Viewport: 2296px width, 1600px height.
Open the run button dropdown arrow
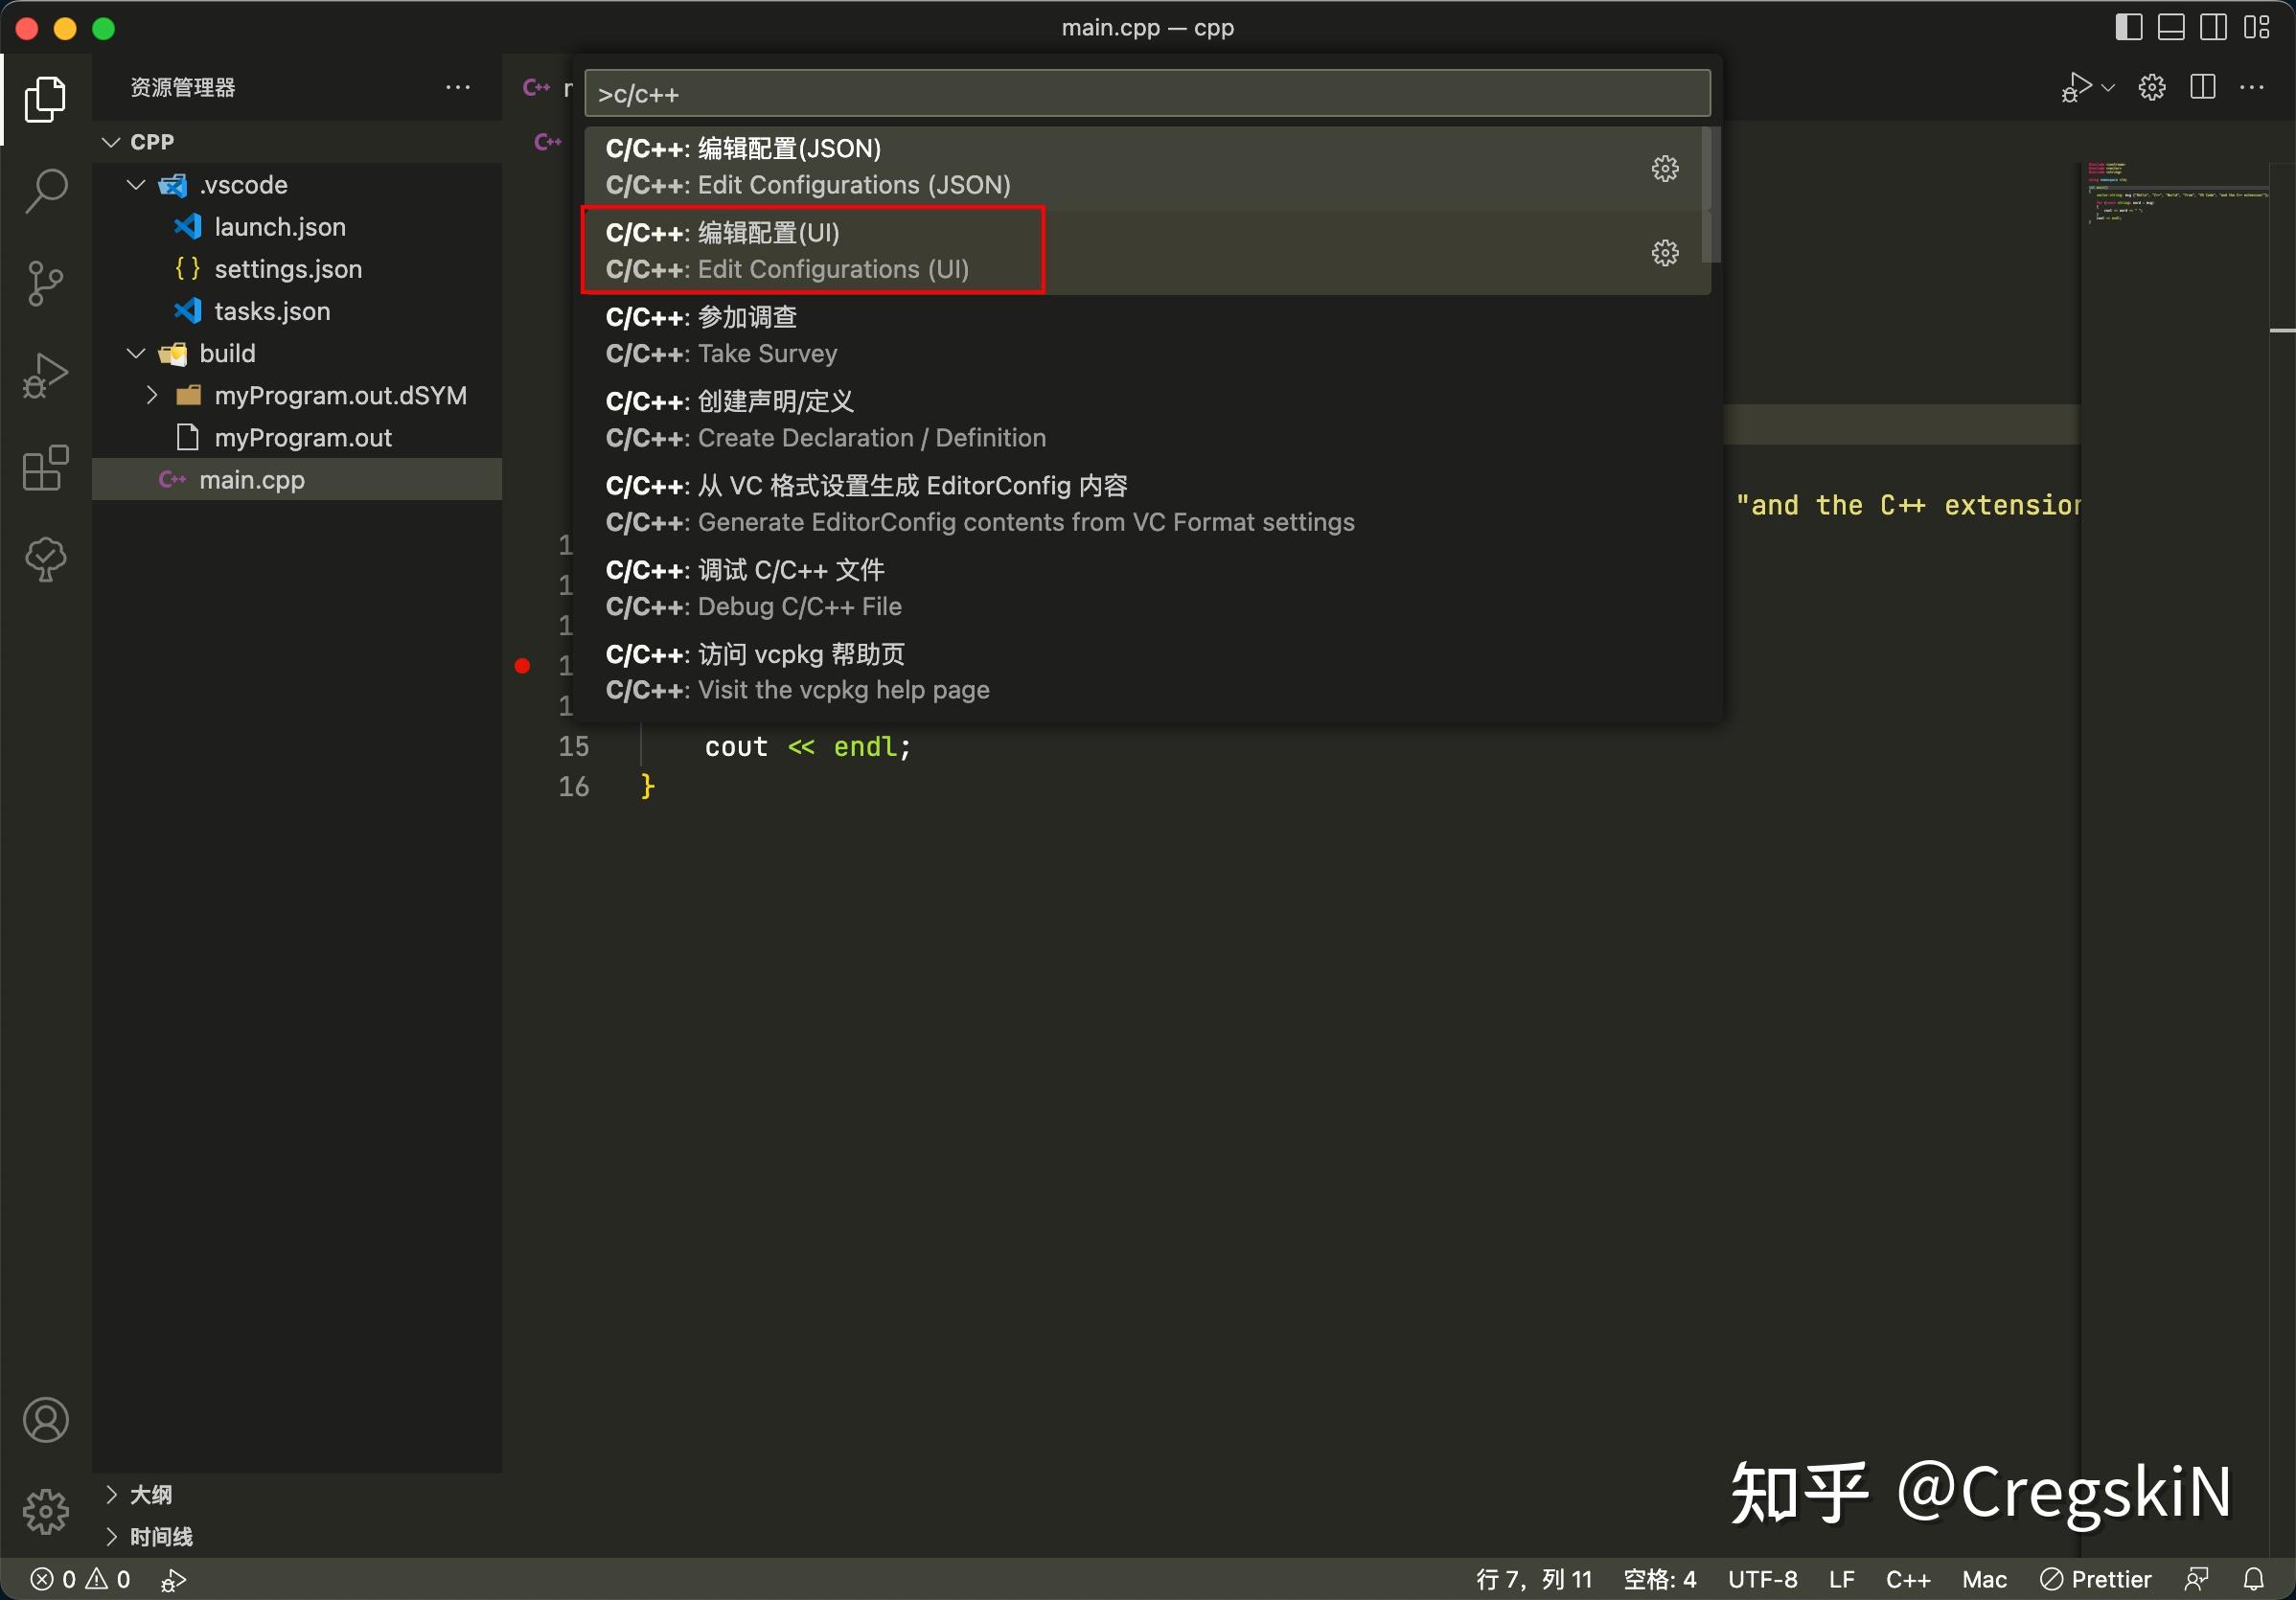point(2108,88)
